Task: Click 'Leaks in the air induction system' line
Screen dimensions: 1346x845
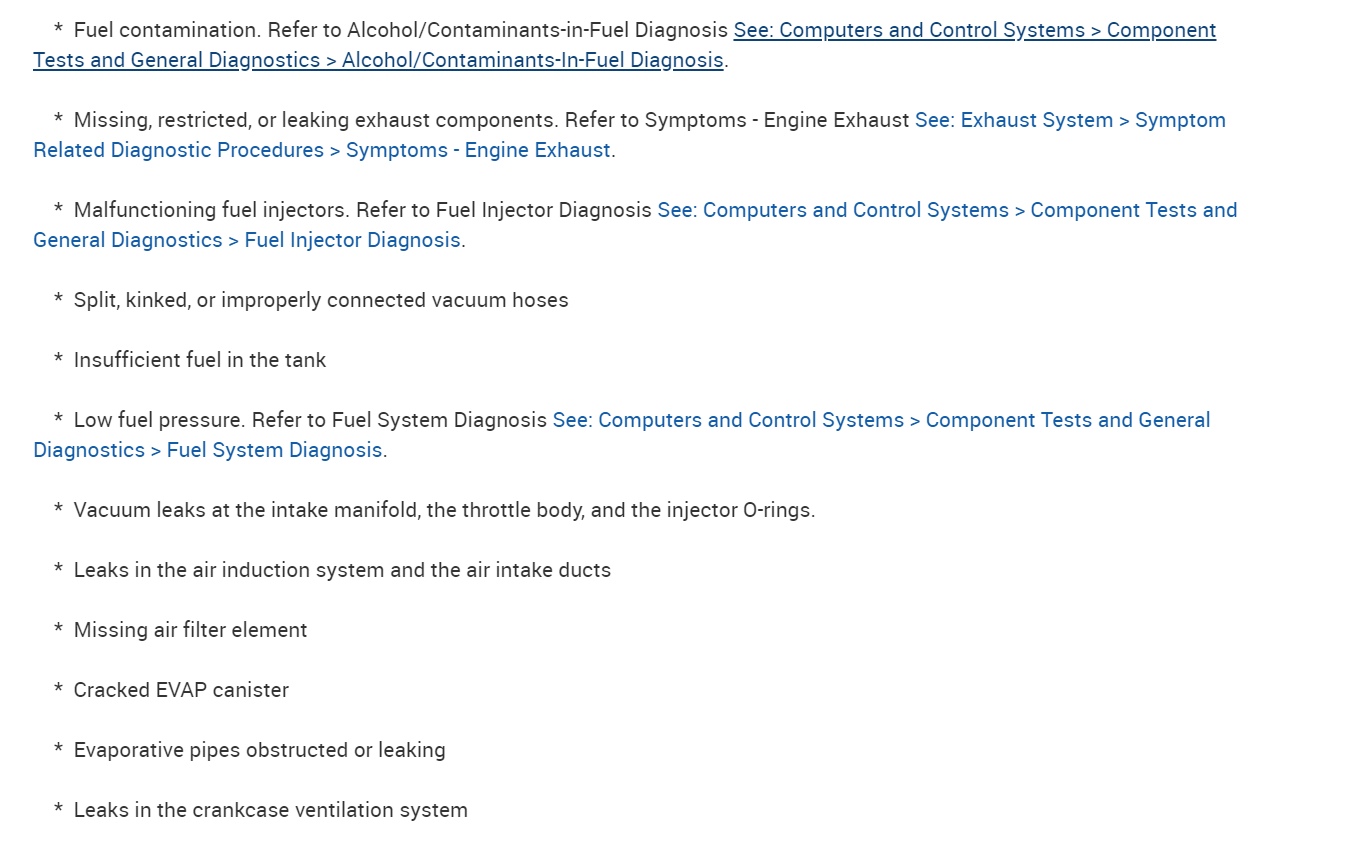Action: [342, 570]
